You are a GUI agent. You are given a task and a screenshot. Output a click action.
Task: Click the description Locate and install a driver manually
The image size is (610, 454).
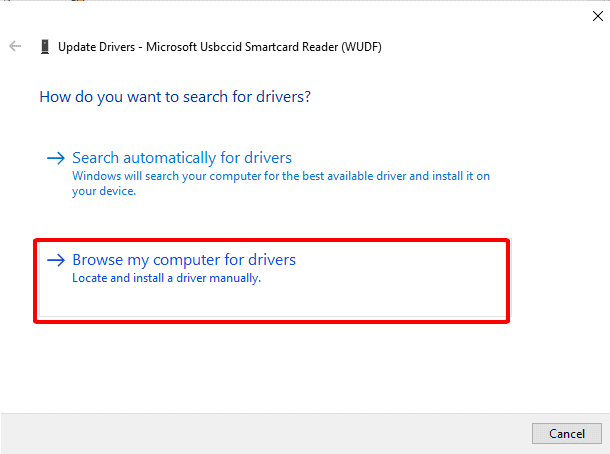point(167,278)
